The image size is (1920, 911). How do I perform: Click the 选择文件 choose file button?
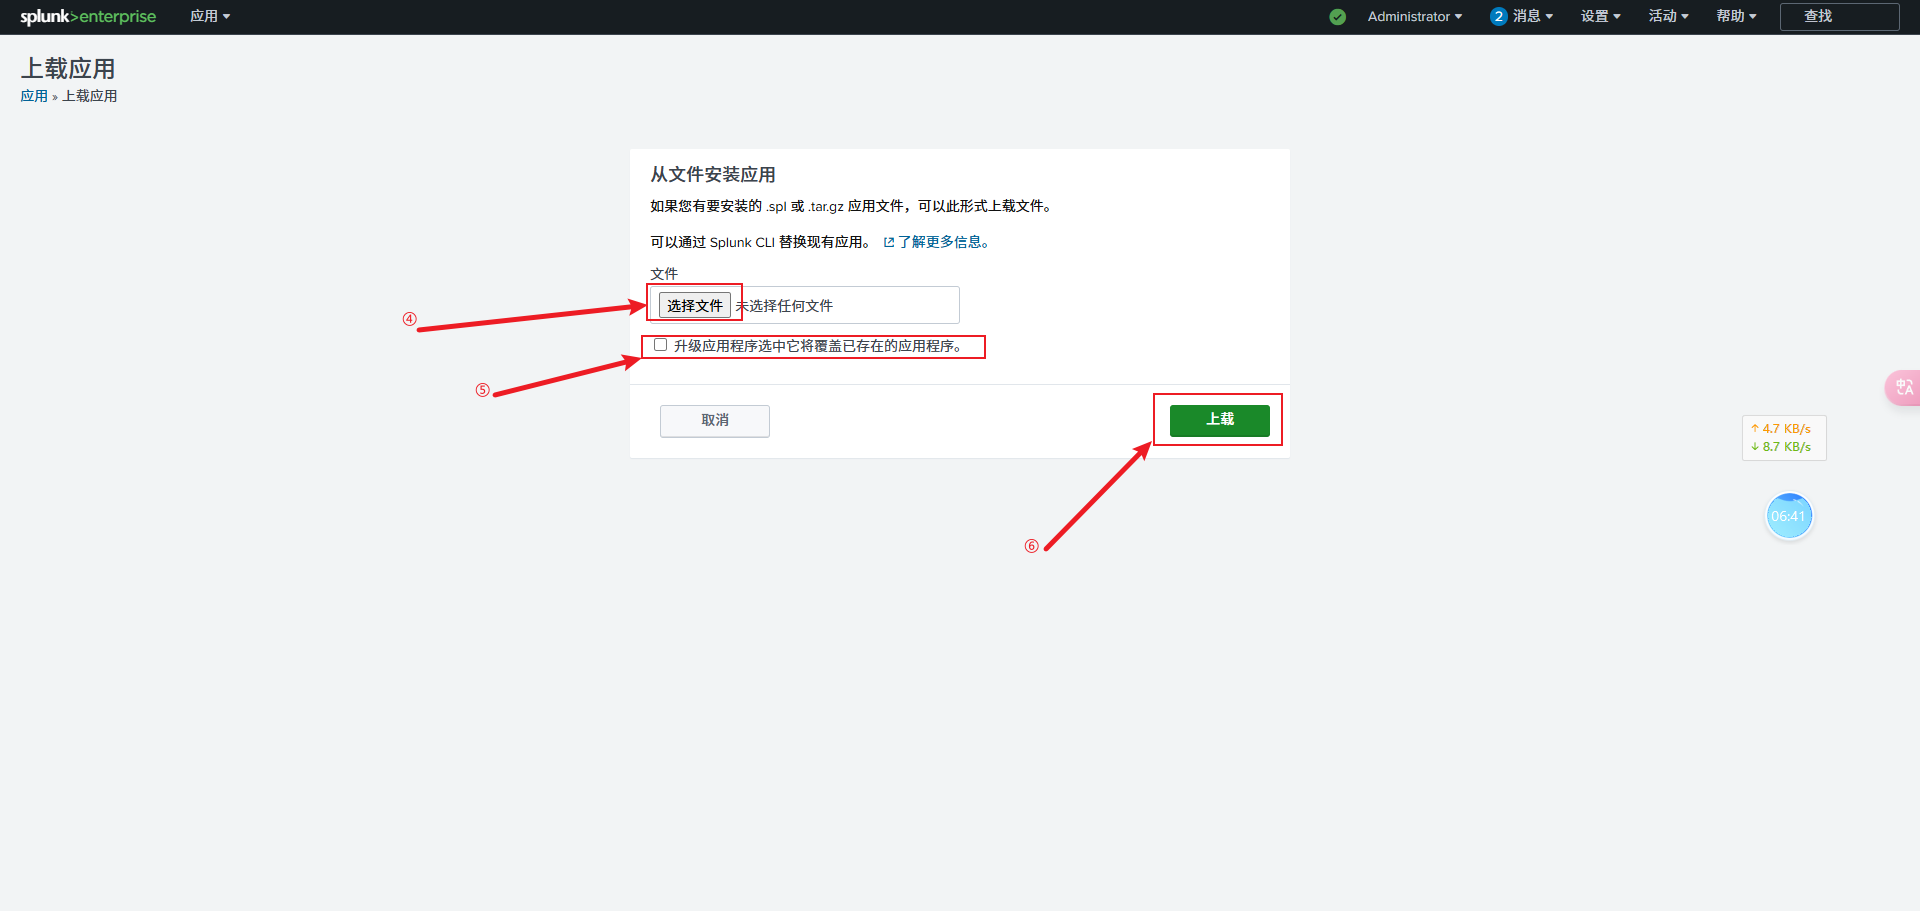click(x=695, y=305)
